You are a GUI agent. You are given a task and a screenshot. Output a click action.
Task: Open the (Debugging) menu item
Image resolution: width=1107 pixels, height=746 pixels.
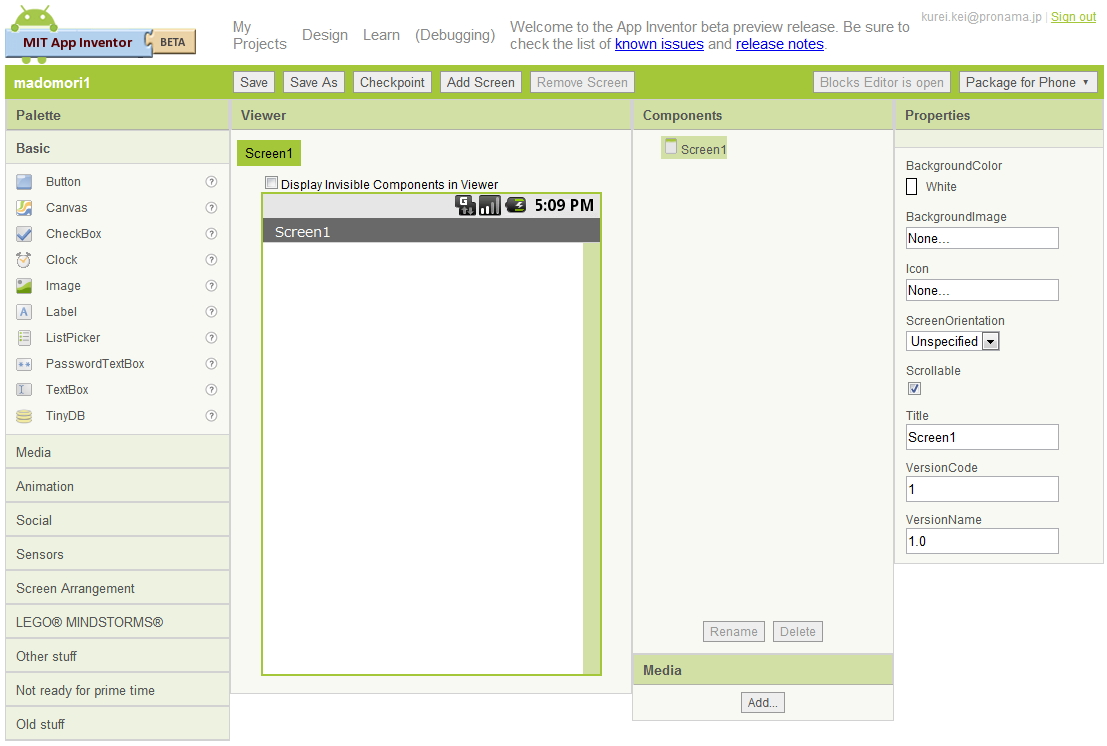[x=455, y=35]
